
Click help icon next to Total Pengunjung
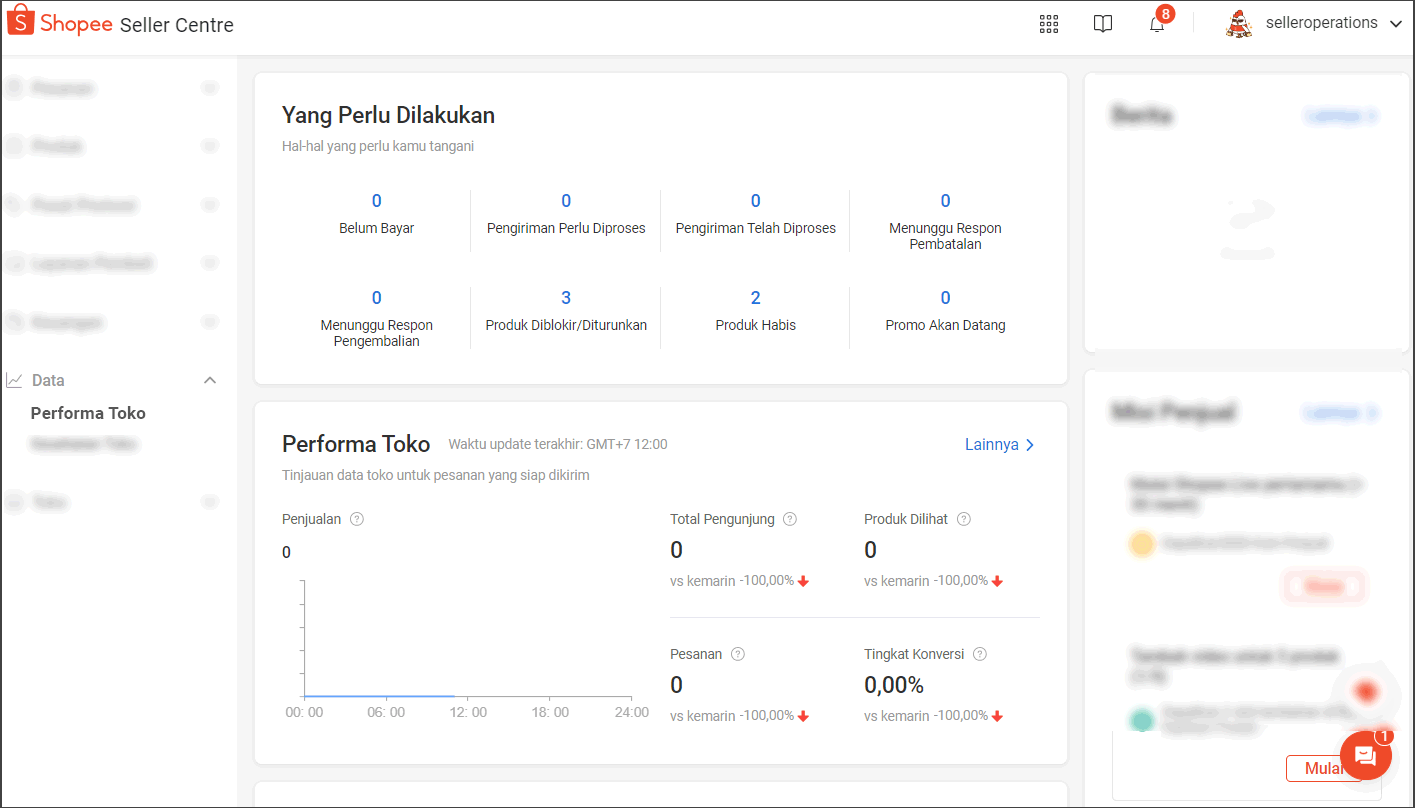click(790, 519)
